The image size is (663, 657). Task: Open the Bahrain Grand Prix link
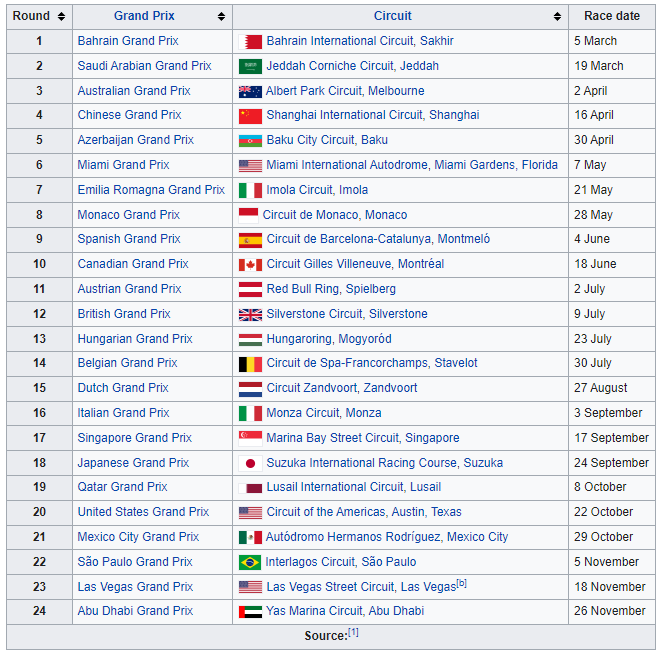(128, 41)
